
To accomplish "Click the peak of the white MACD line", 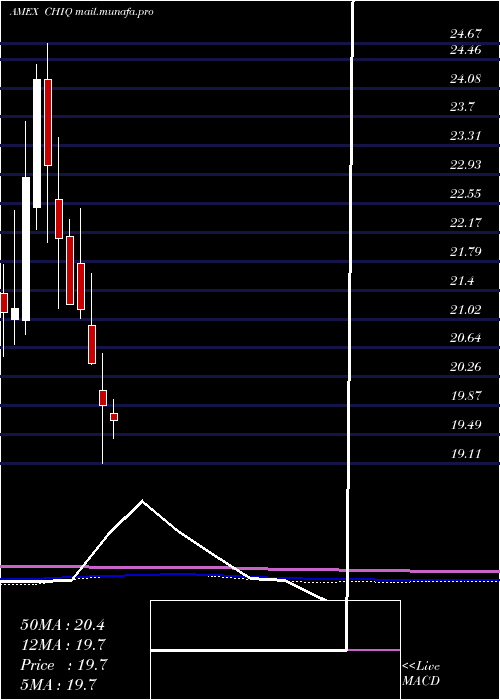I will coord(142,501).
